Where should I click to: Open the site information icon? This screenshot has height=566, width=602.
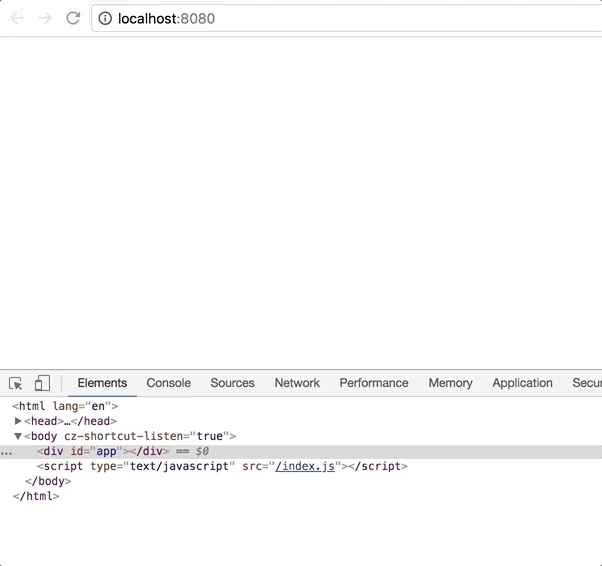pos(105,18)
